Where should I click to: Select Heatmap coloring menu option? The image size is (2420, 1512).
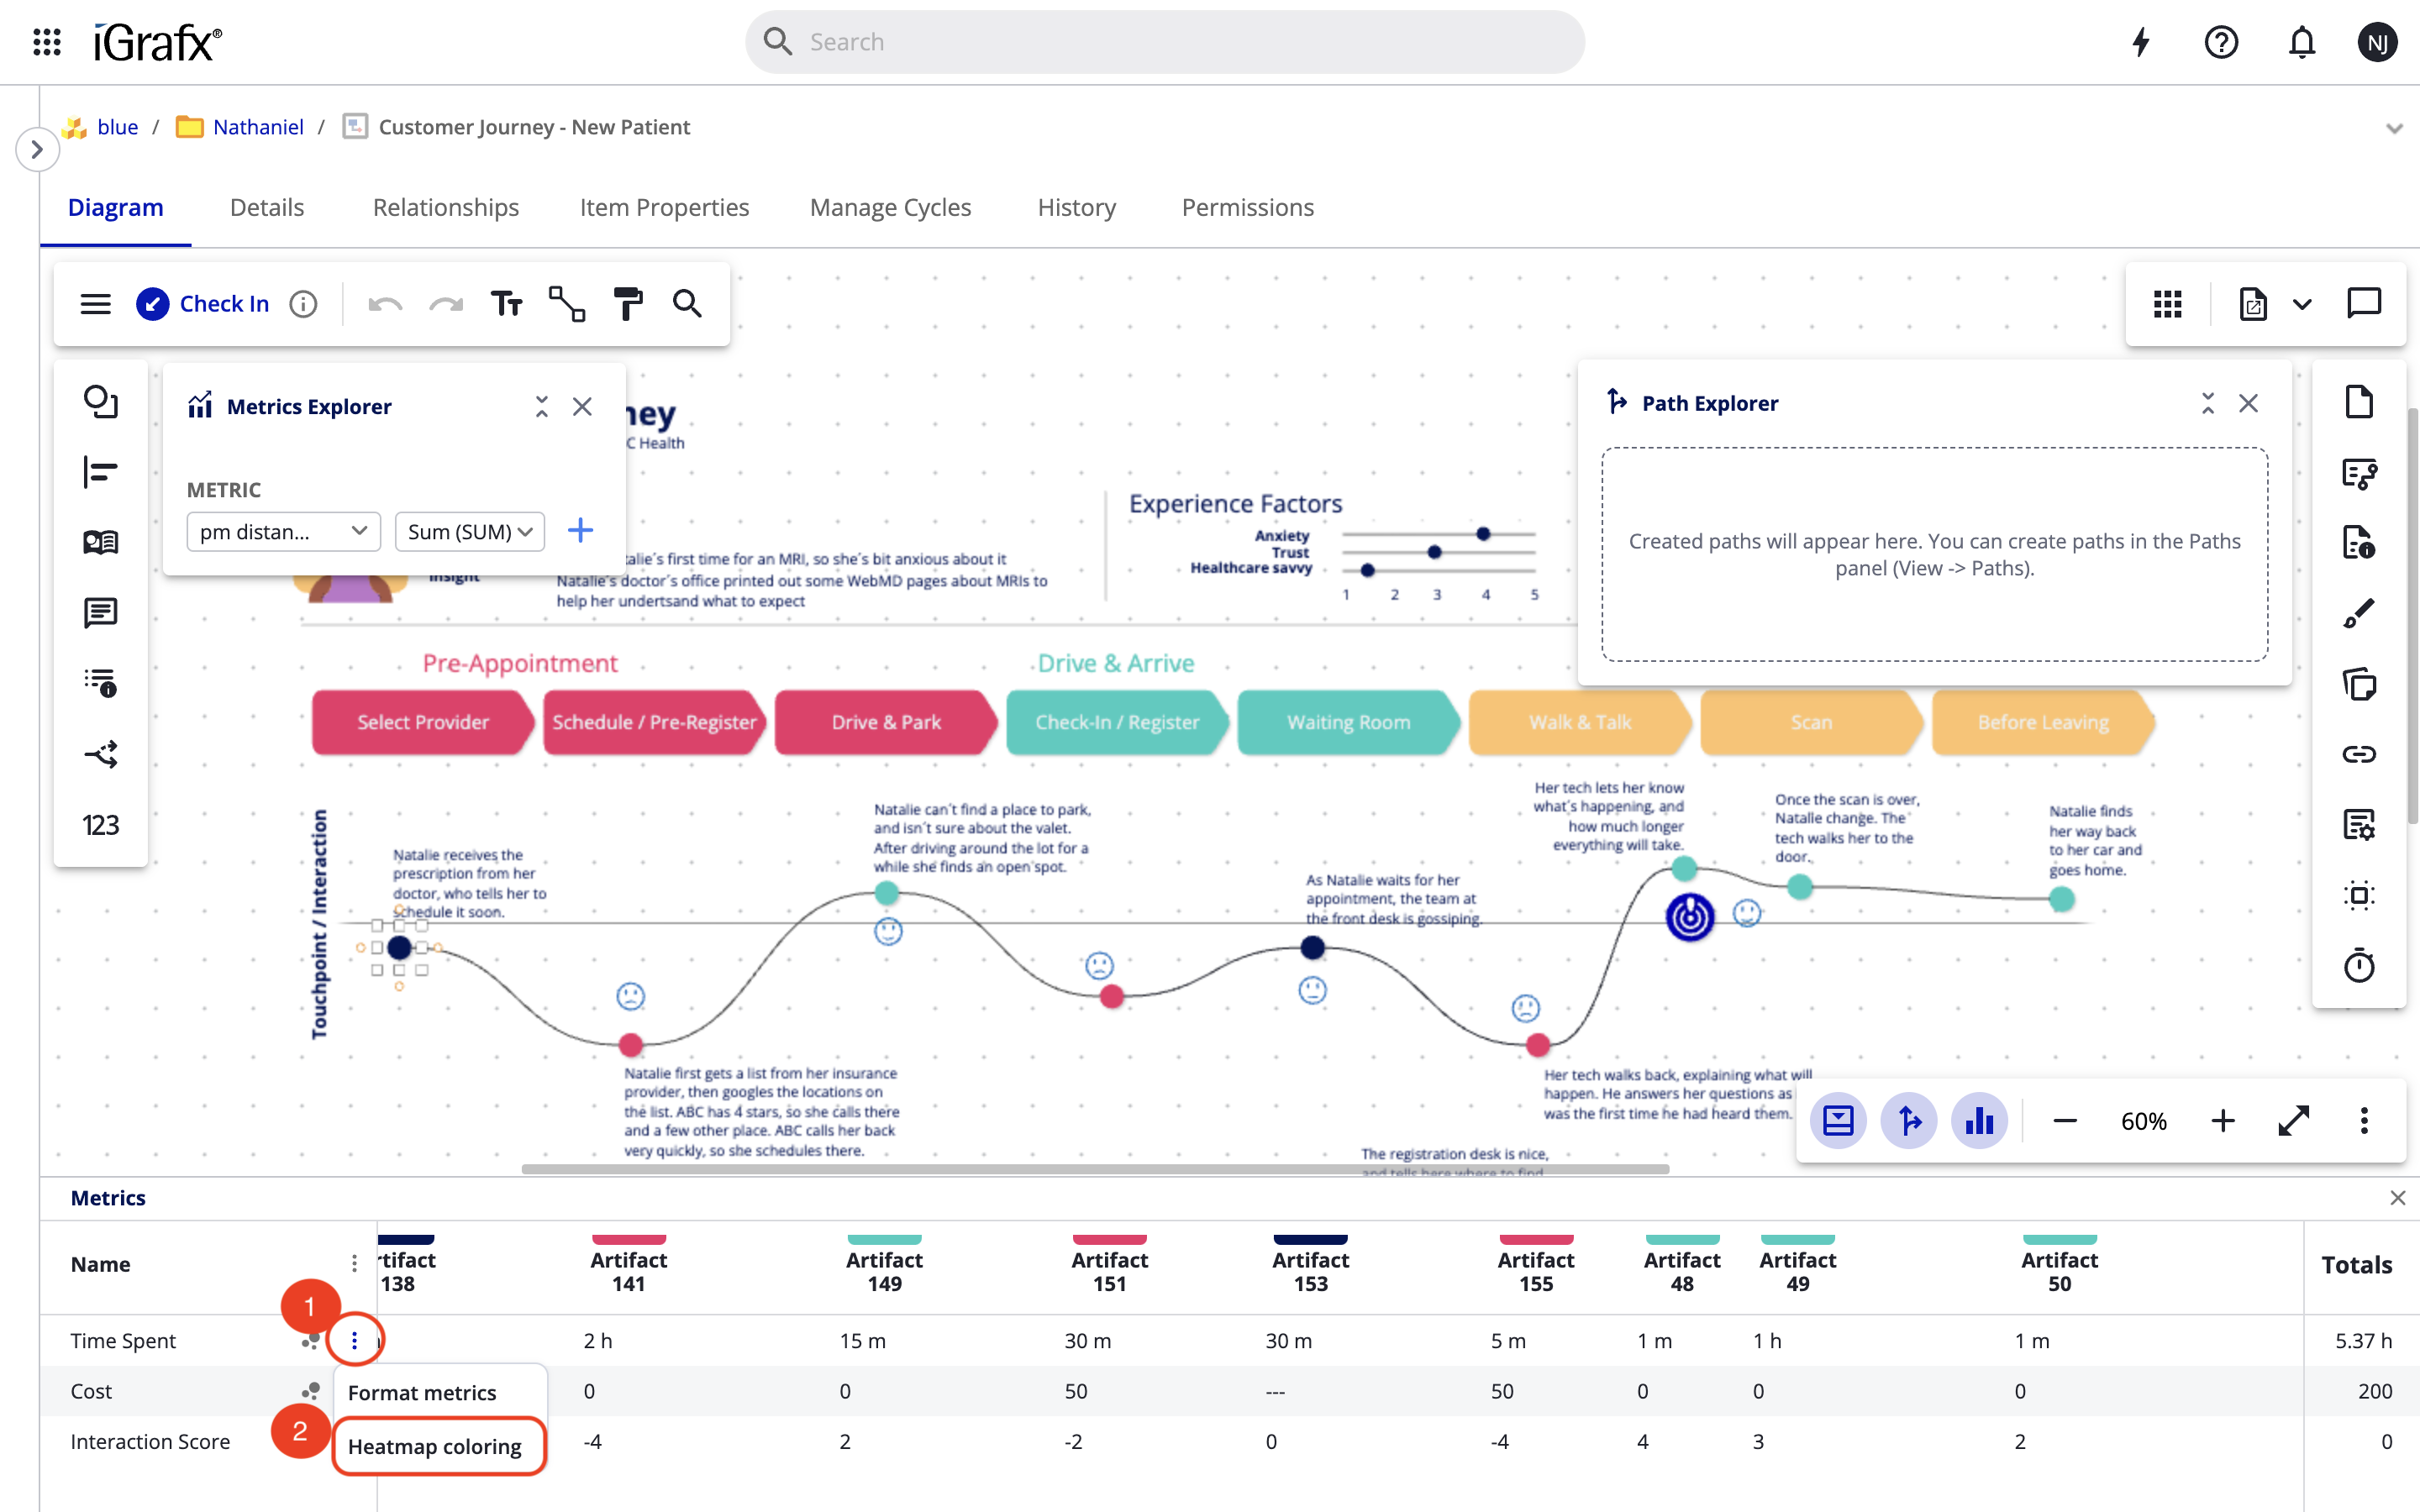435,1446
